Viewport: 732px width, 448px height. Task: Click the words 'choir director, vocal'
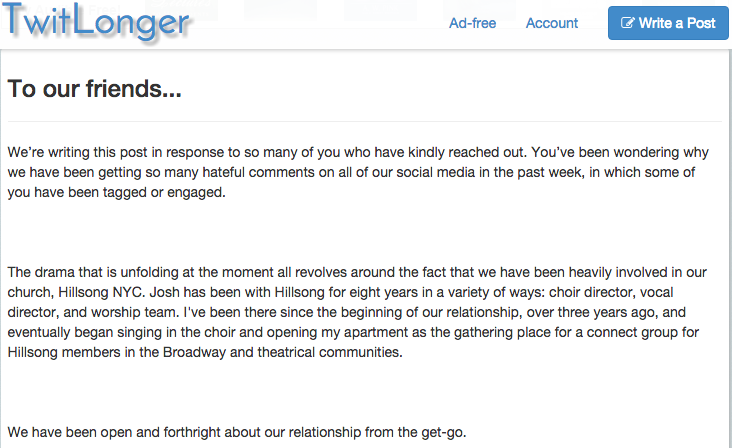(x=611, y=292)
